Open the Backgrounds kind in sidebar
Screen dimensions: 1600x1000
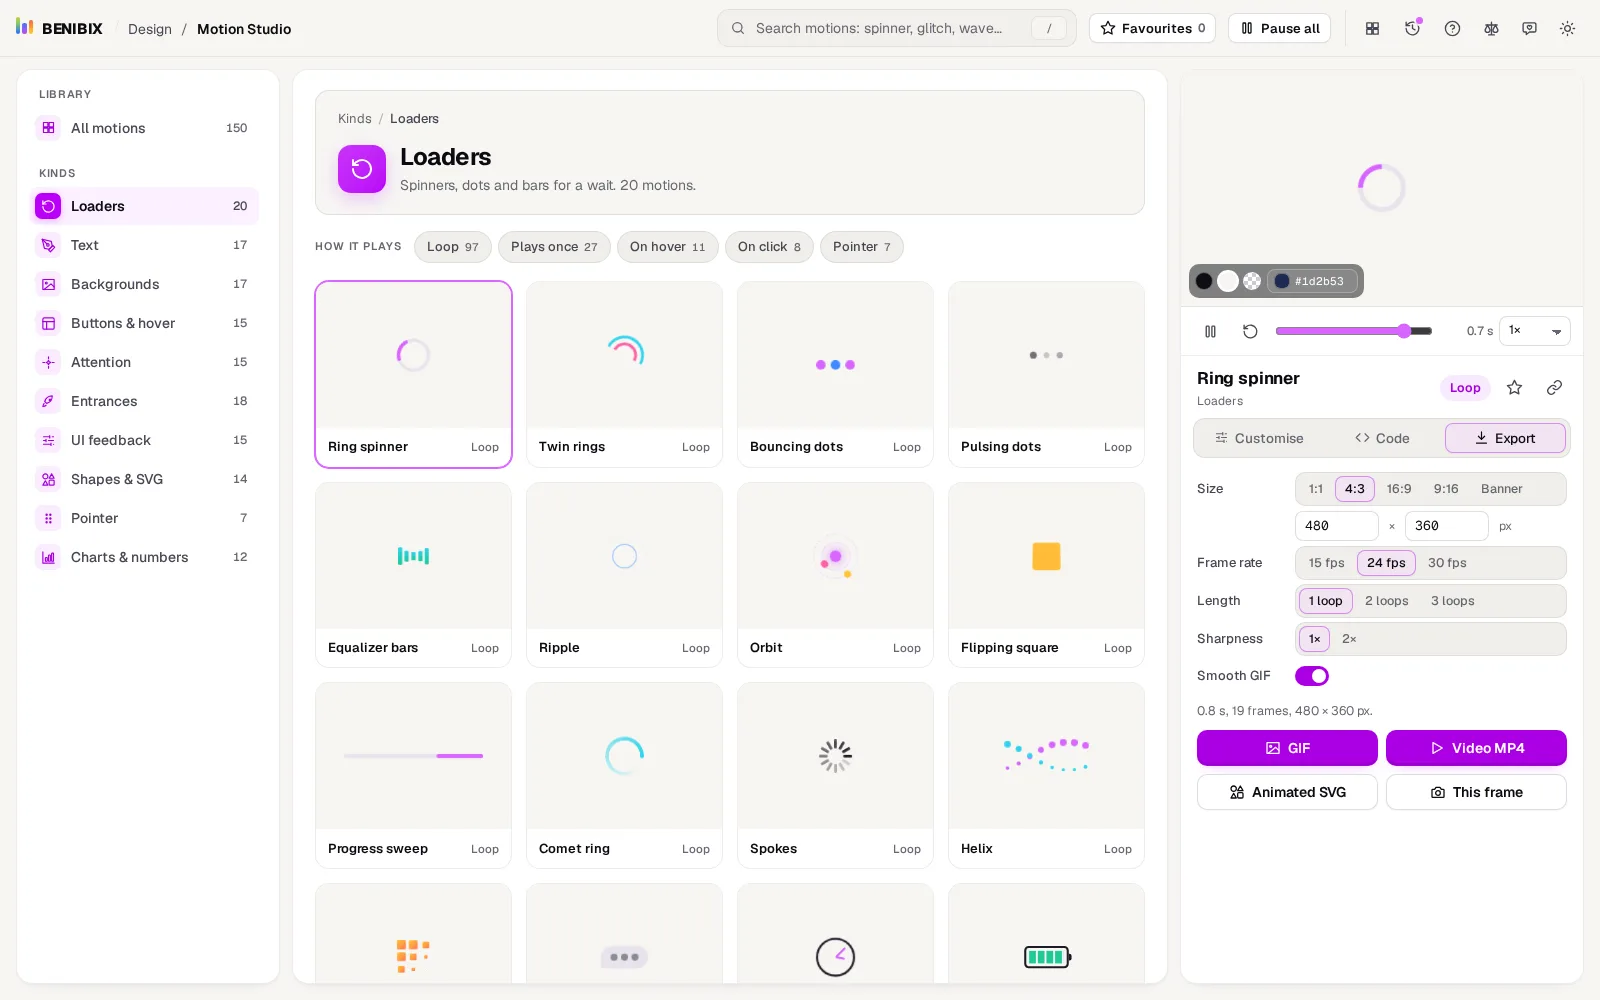145,284
